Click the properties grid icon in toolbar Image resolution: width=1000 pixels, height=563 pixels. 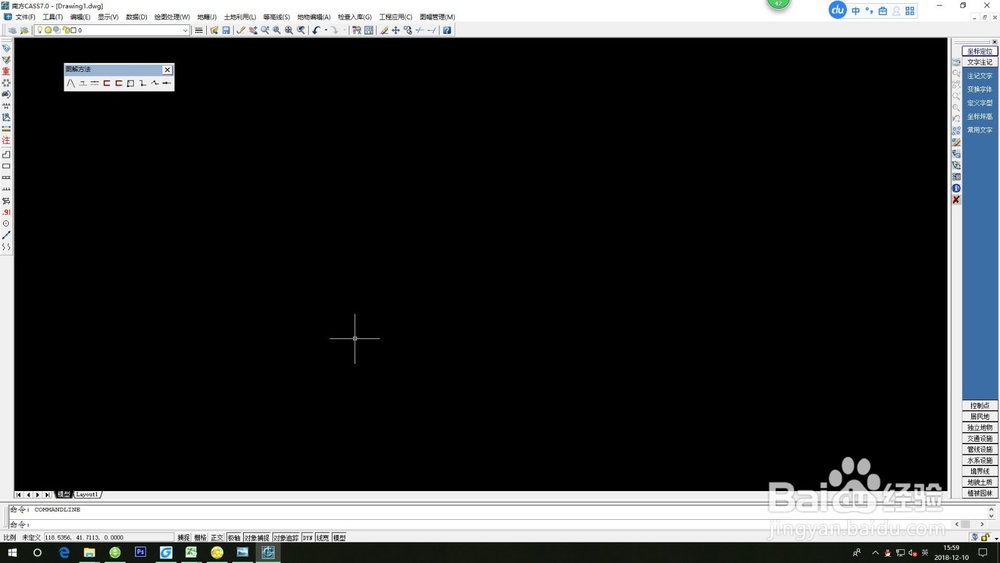click(x=369, y=30)
